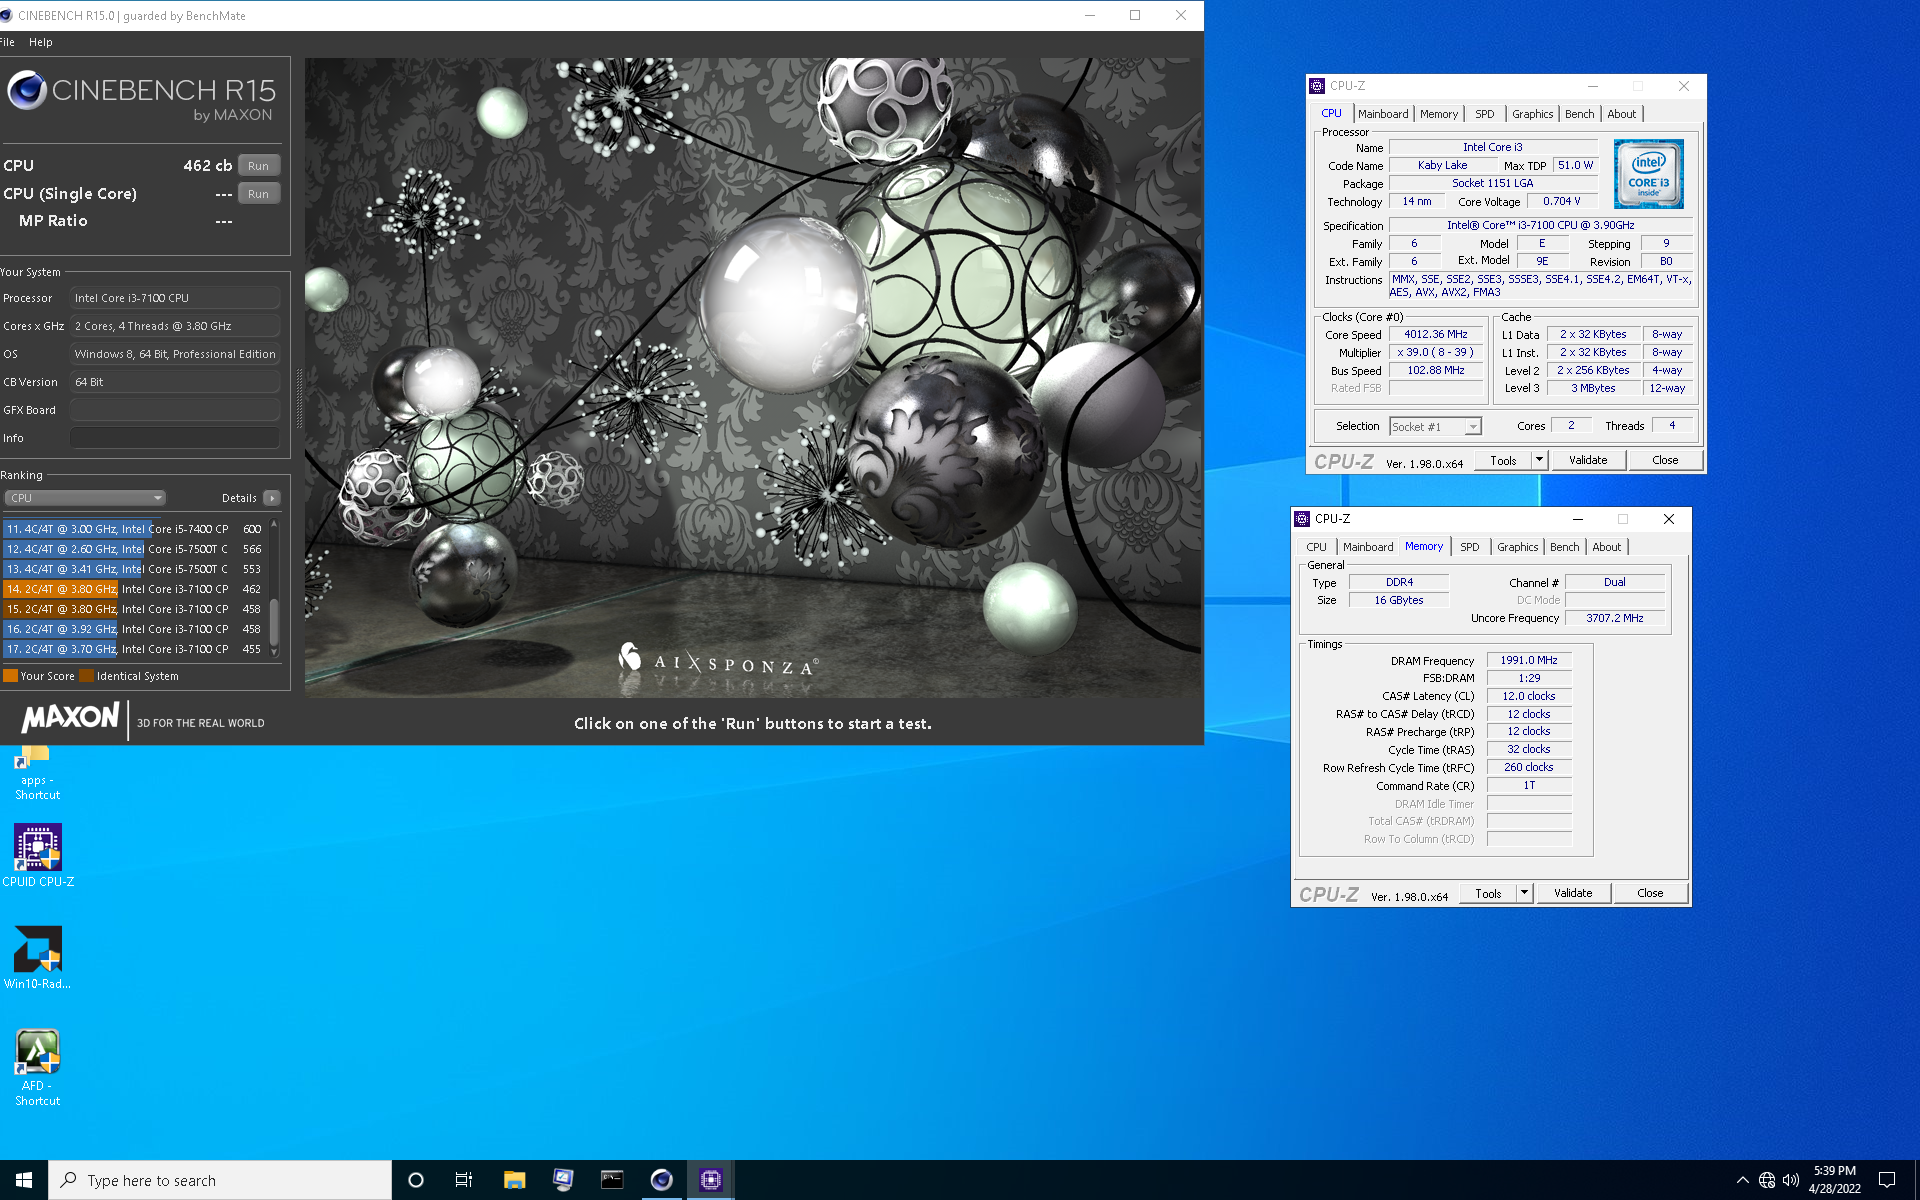Switch to Mainboard tab in upper CPU-Z
This screenshot has height=1200, width=1920.
[1383, 114]
